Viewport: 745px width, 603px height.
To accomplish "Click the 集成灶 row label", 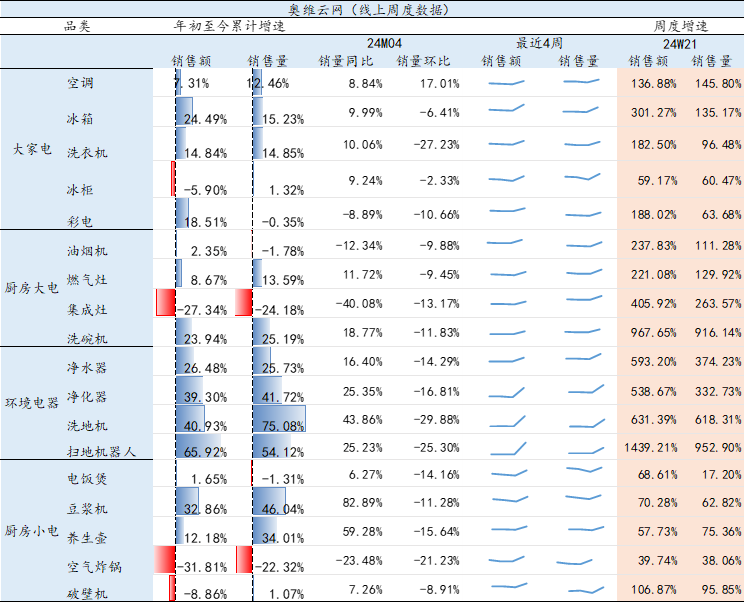I will pyautogui.click(x=87, y=310).
